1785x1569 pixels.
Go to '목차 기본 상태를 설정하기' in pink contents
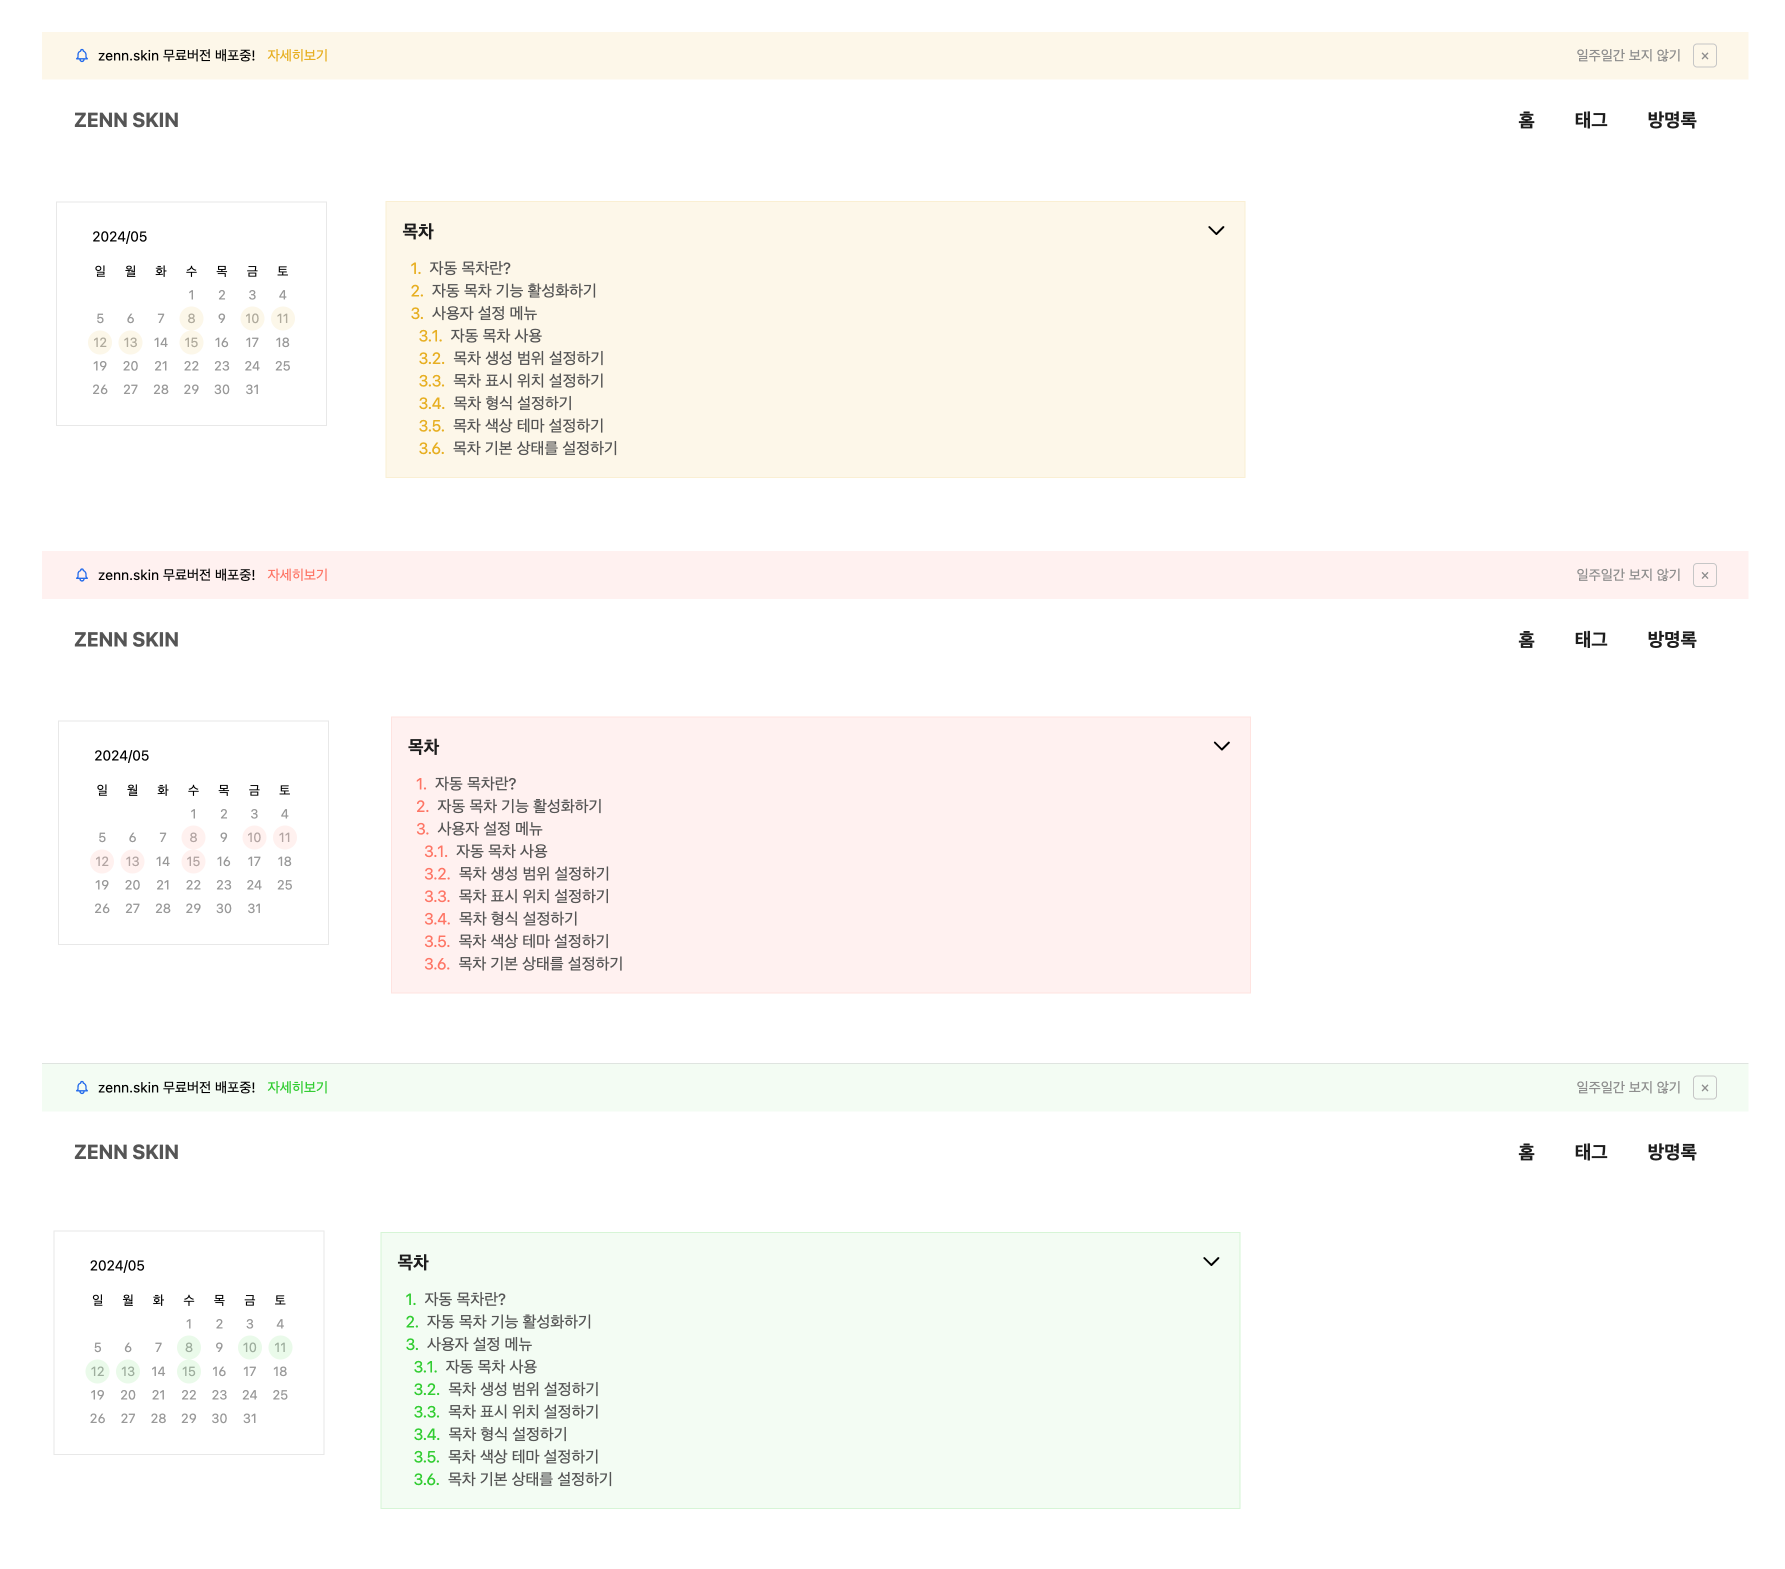(540, 964)
